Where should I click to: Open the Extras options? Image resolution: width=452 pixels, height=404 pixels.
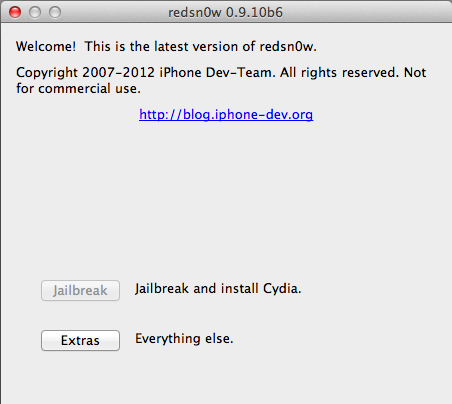tap(80, 340)
